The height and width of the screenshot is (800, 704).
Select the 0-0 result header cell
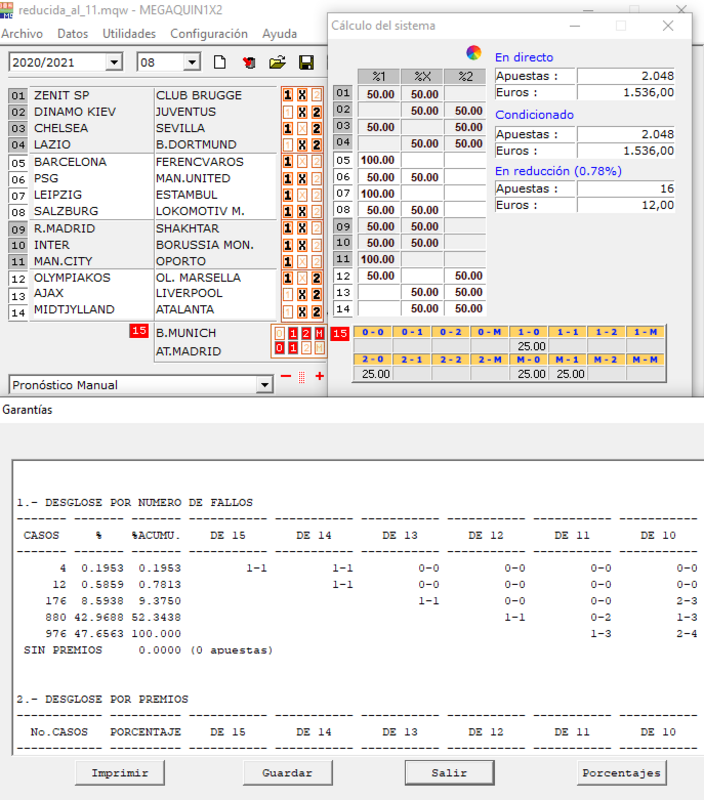[373, 332]
